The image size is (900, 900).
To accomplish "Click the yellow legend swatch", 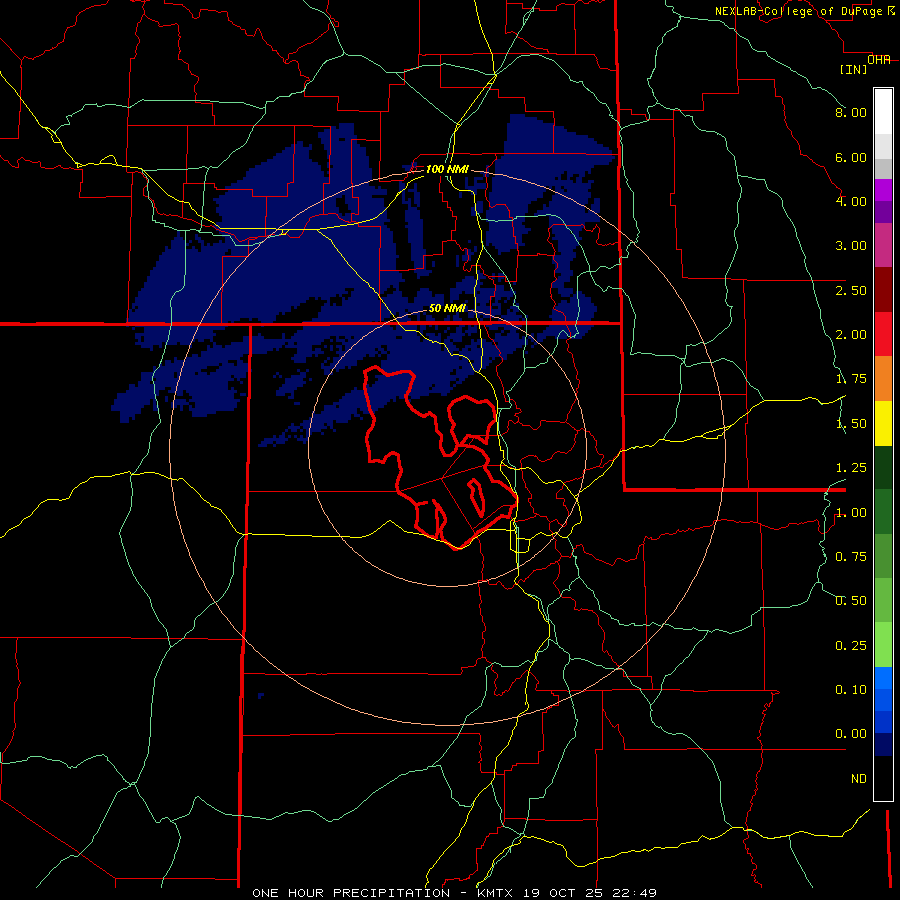I will click(x=883, y=423).
